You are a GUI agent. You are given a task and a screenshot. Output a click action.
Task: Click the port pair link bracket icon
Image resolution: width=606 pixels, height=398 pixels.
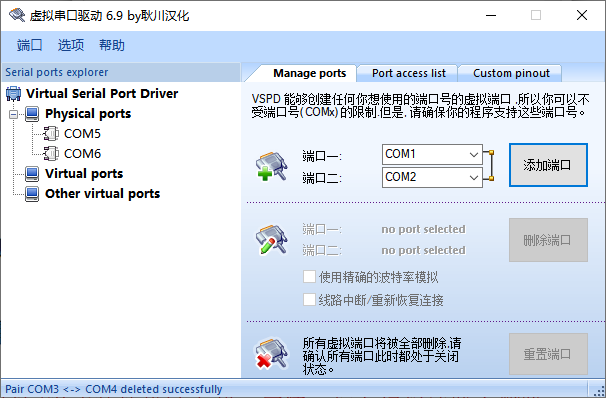pyautogui.click(x=489, y=166)
